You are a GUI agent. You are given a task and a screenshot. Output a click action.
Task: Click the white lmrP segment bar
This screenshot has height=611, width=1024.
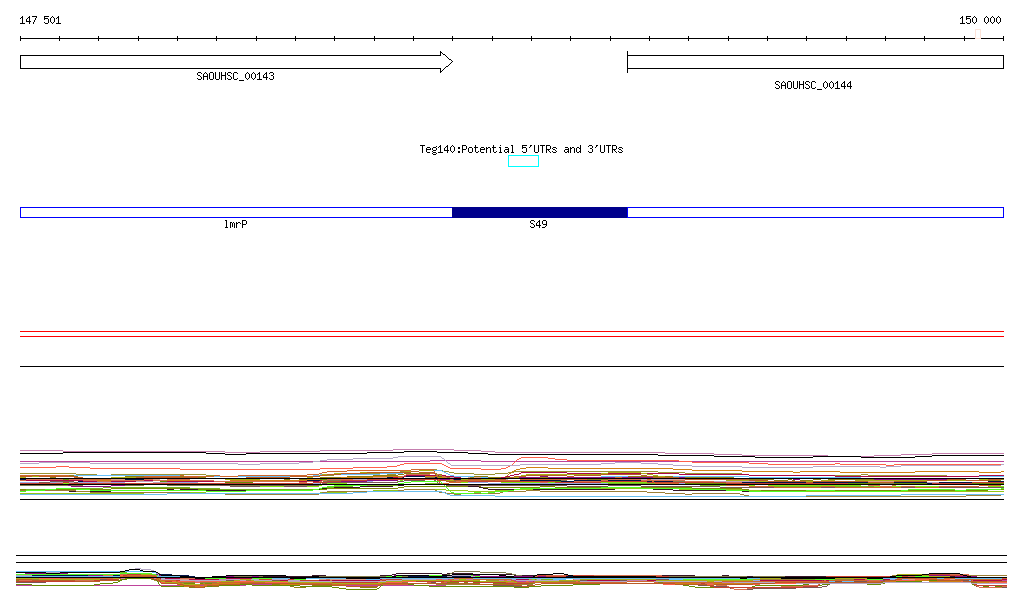tap(236, 212)
